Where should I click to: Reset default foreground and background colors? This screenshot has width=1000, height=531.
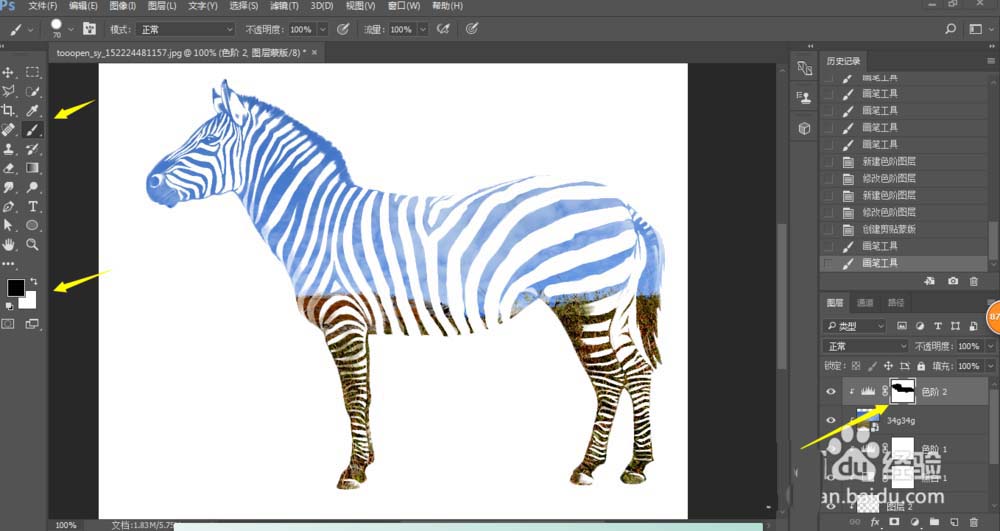10,306
